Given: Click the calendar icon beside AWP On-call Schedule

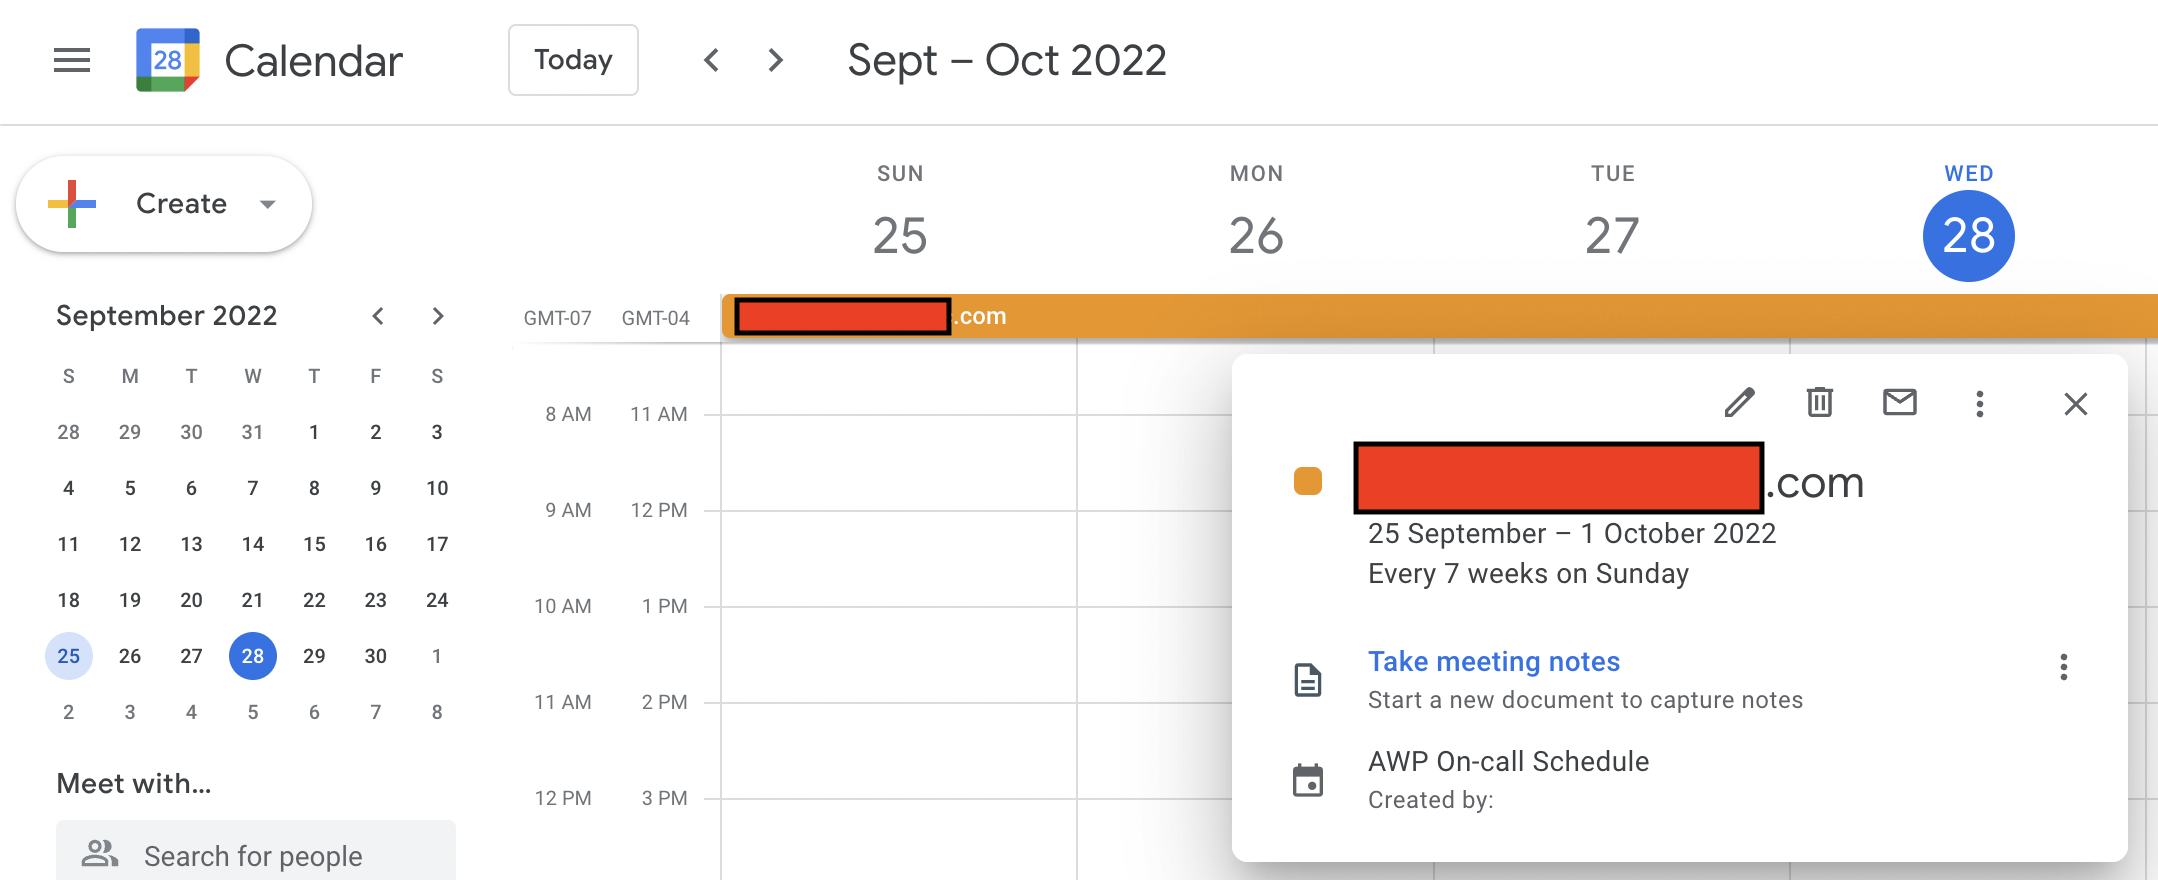Looking at the screenshot, I should point(1310,778).
